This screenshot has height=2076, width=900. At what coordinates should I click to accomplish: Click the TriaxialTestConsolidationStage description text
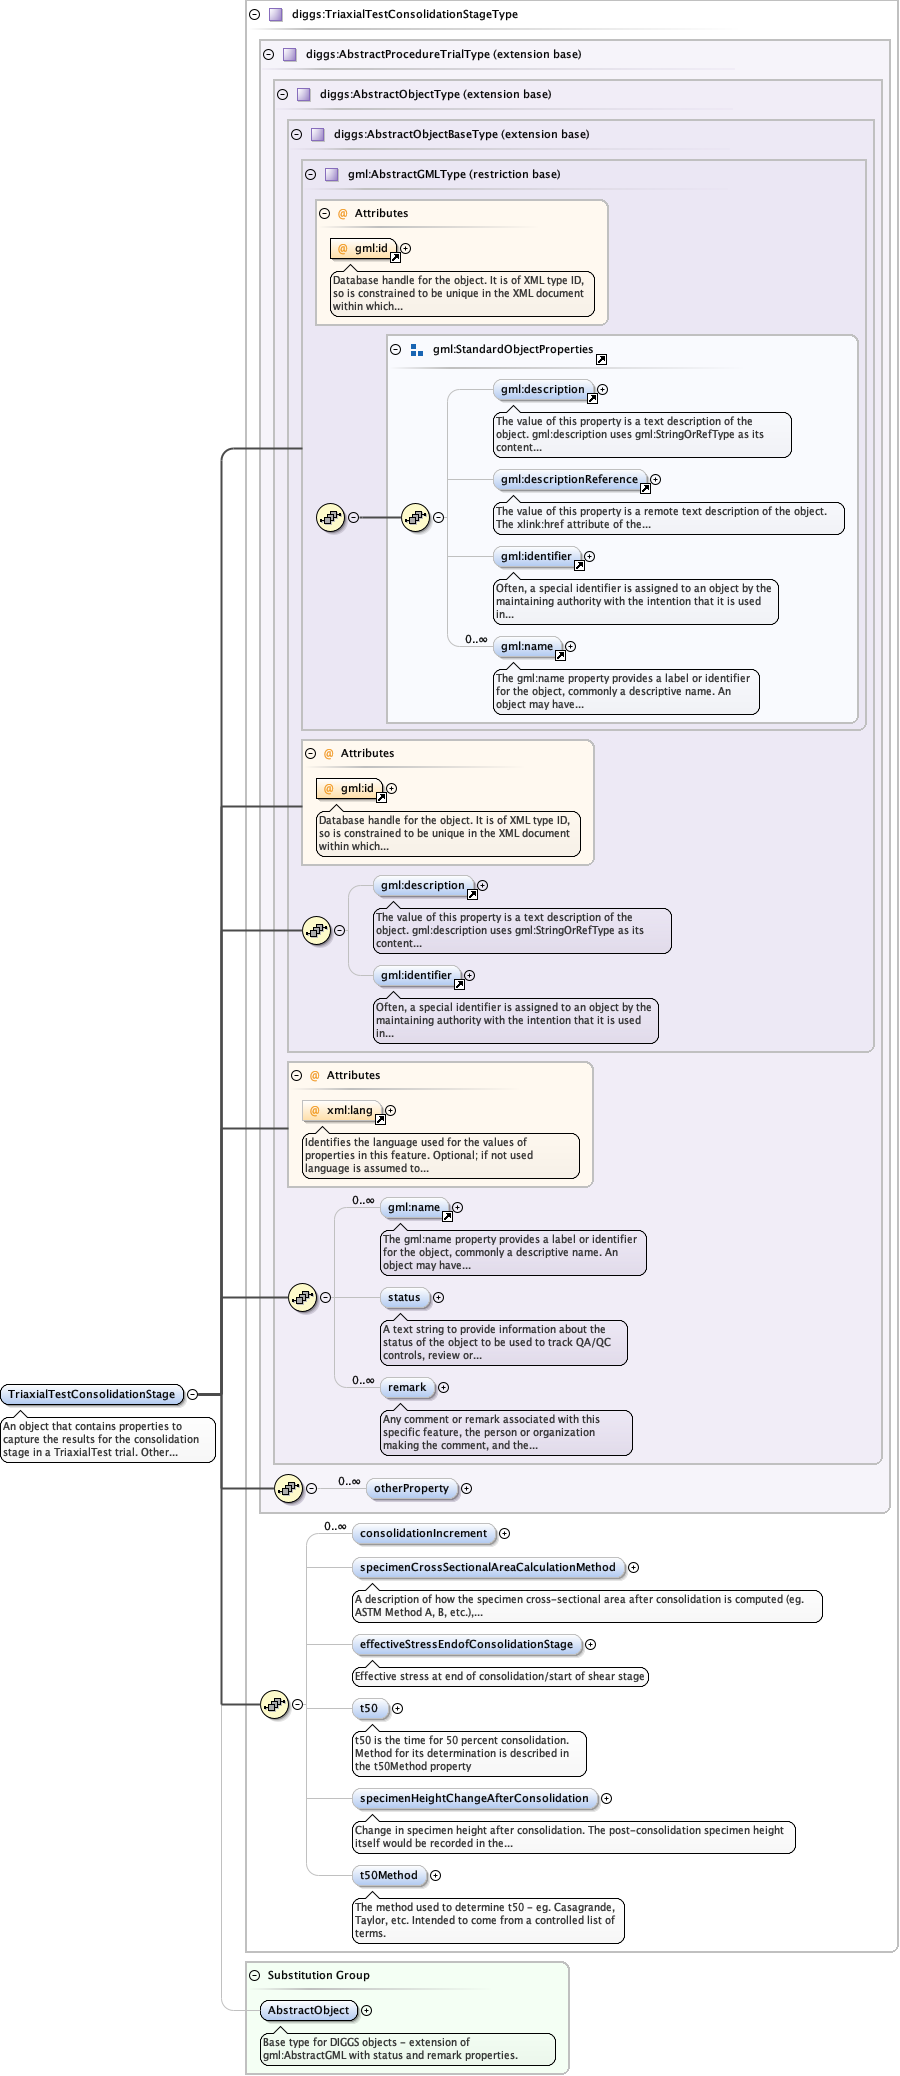pos(107,1439)
